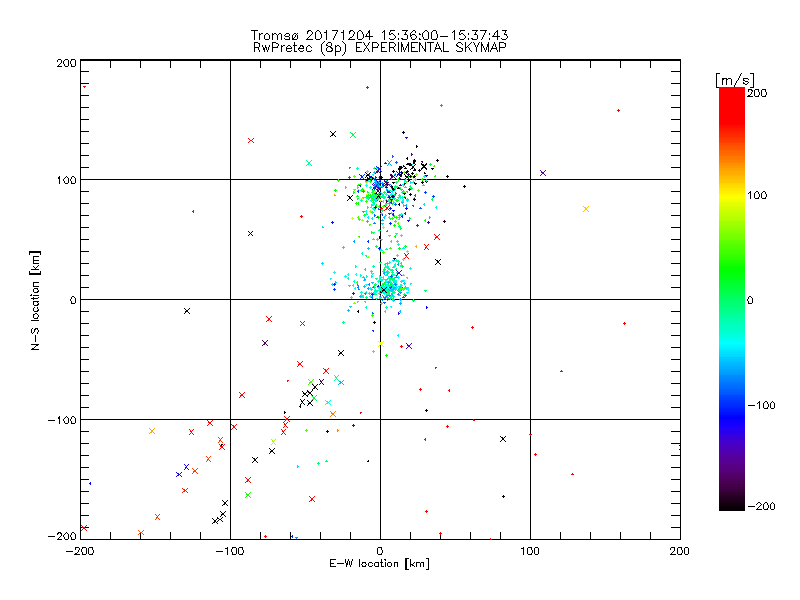Click the N-S axis tick label "-100"
This screenshot has height=600, width=800.
62,420
